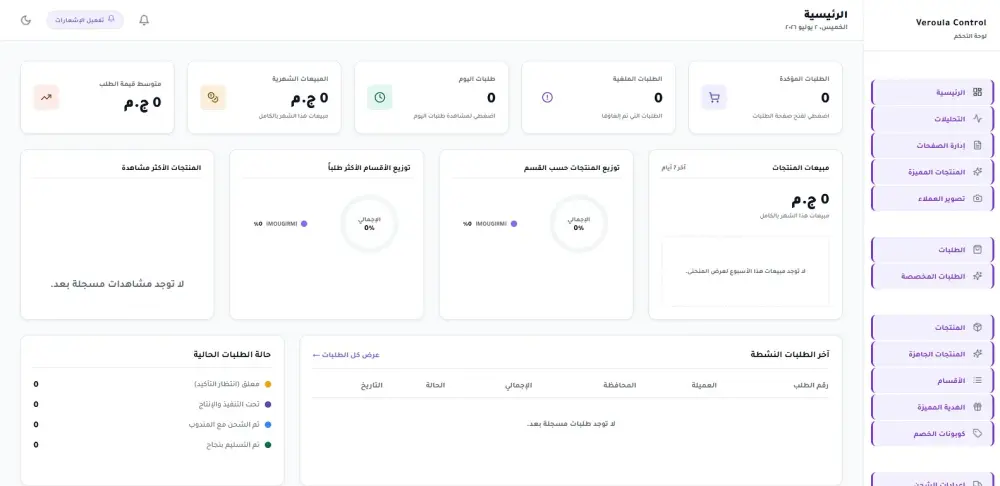The image size is (1000, 486).
Task: Click the blue dot for تم الشحن مع المندوب
Action: pos(268,425)
